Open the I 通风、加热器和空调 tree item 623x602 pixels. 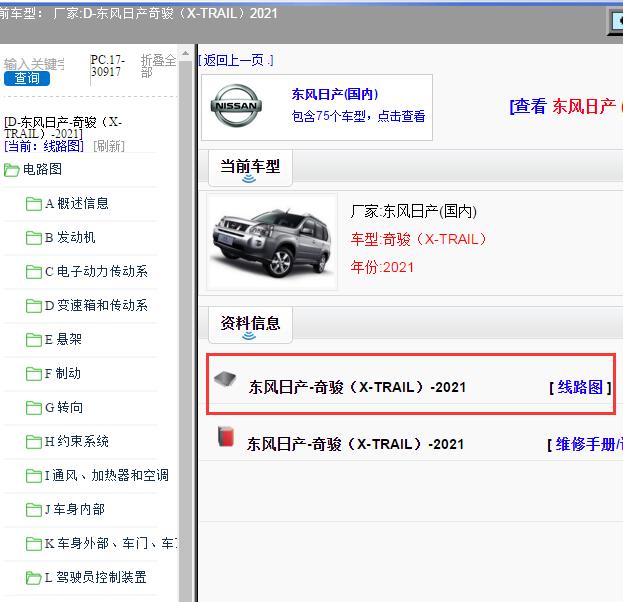coord(106,475)
